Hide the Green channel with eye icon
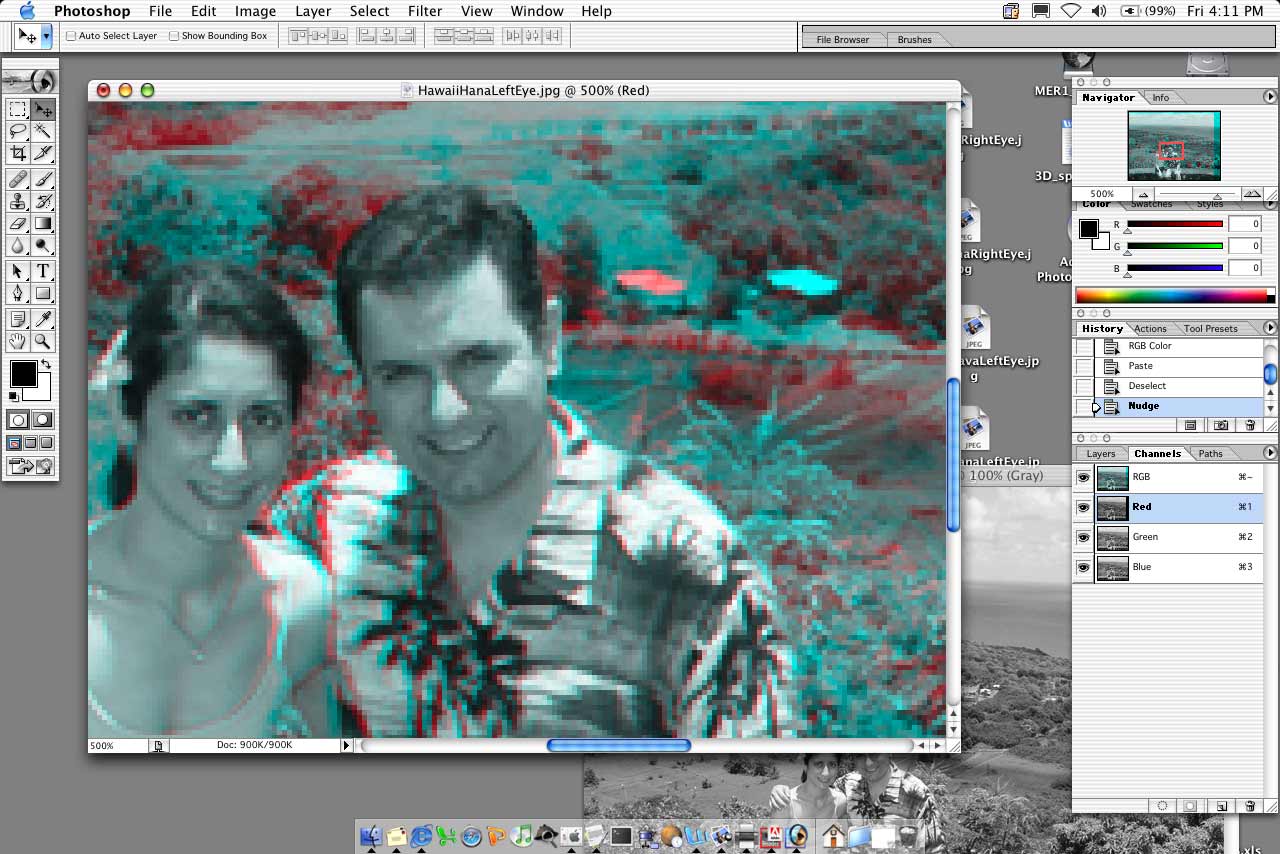 pos(1083,538)
